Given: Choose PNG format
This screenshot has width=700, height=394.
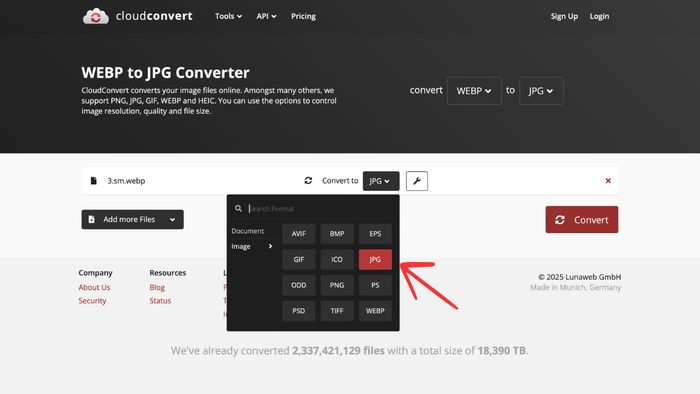Looking at the screenshot, I should point(337,285).
